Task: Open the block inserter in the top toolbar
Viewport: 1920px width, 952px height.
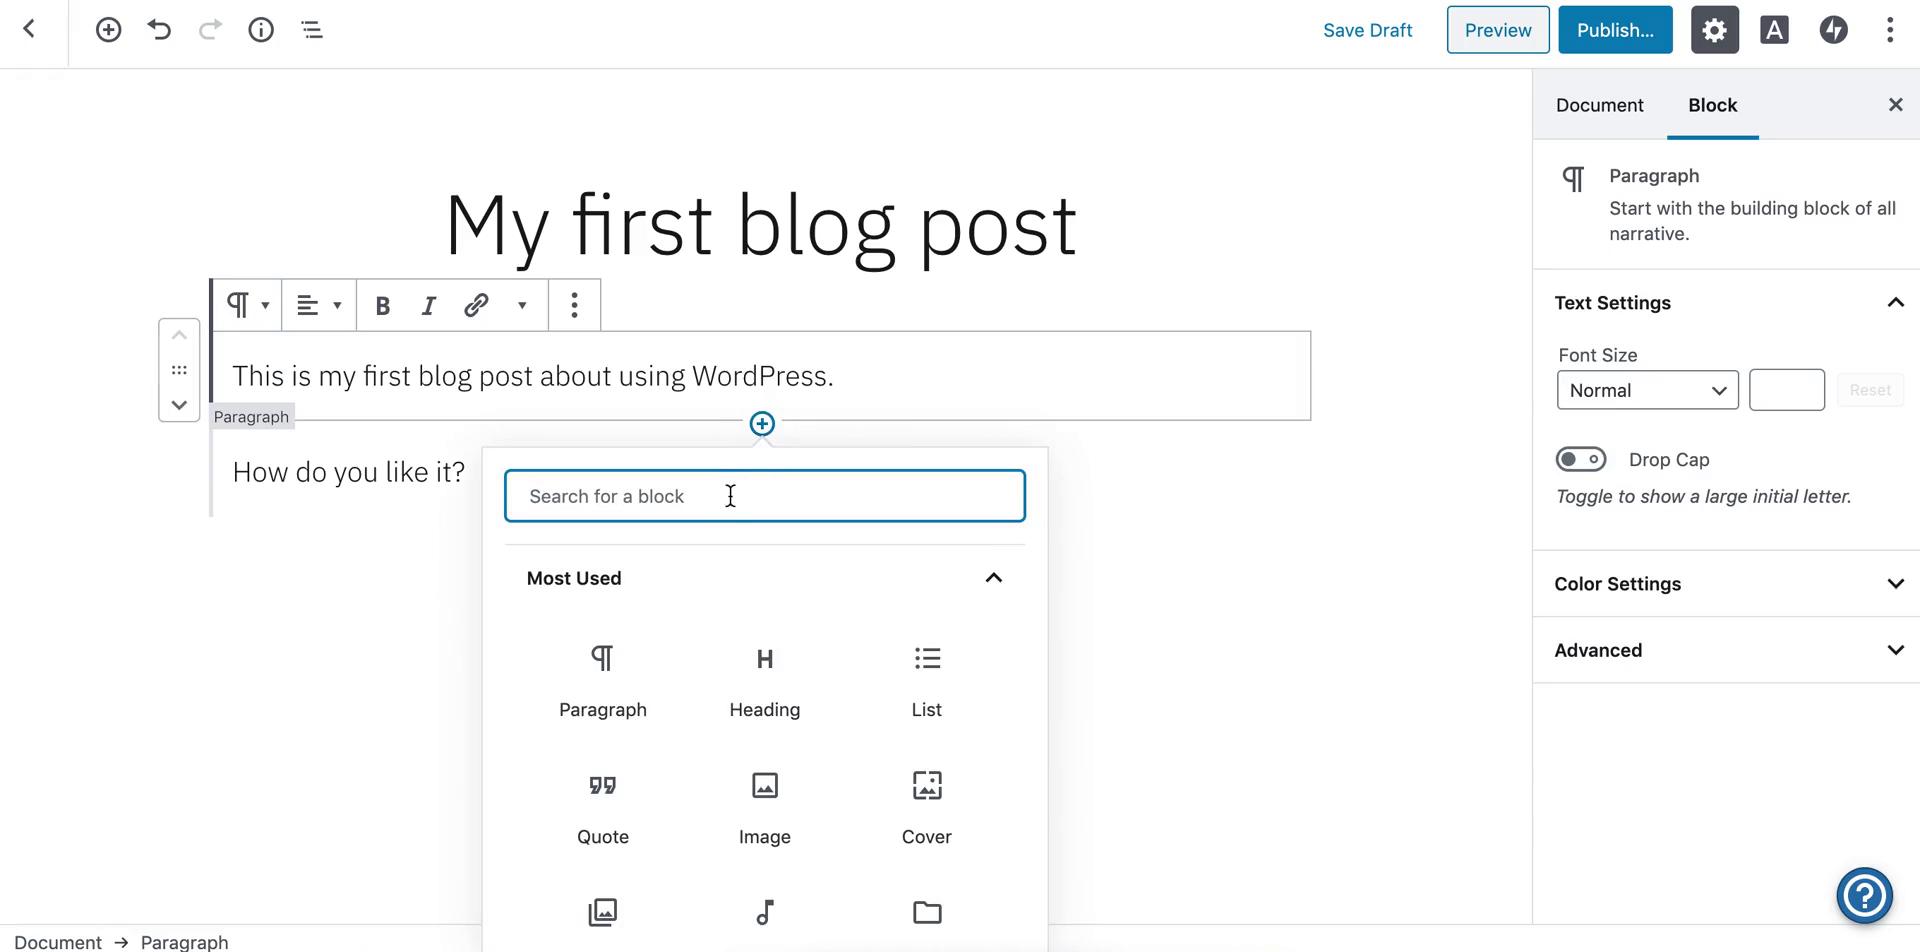Action: tap(108, 29)
